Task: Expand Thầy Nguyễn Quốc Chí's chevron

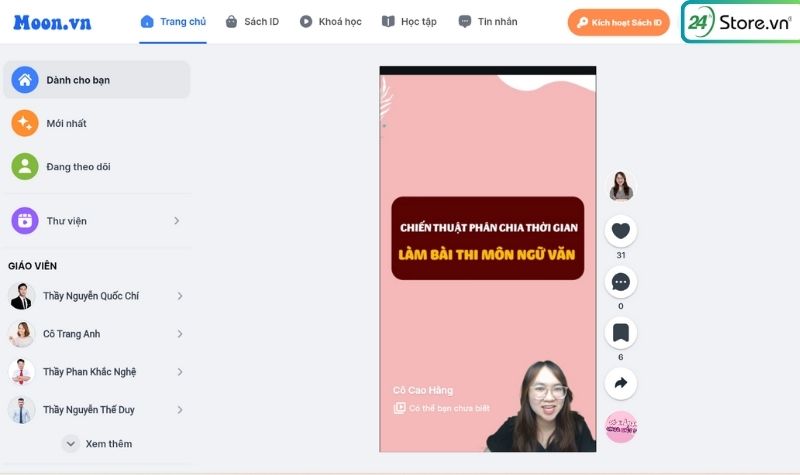Action: pyautogui.click(x=180, y=296)
